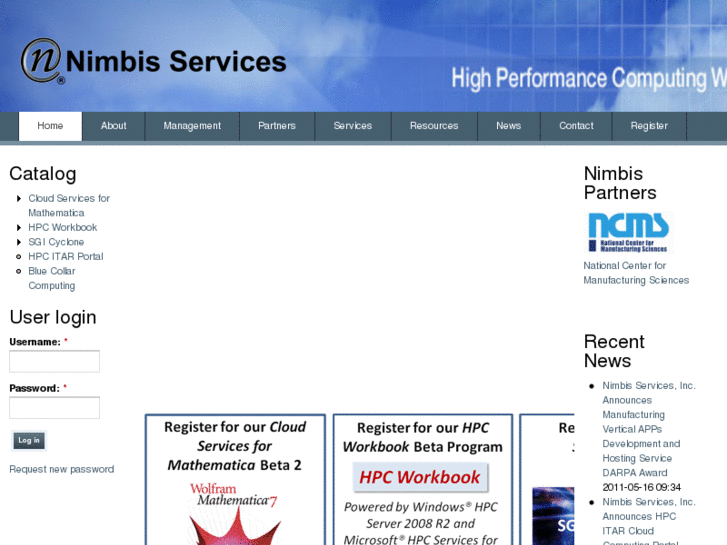Open the HPC ITAR Portal link
727x545 pixels.
(66, 256)
